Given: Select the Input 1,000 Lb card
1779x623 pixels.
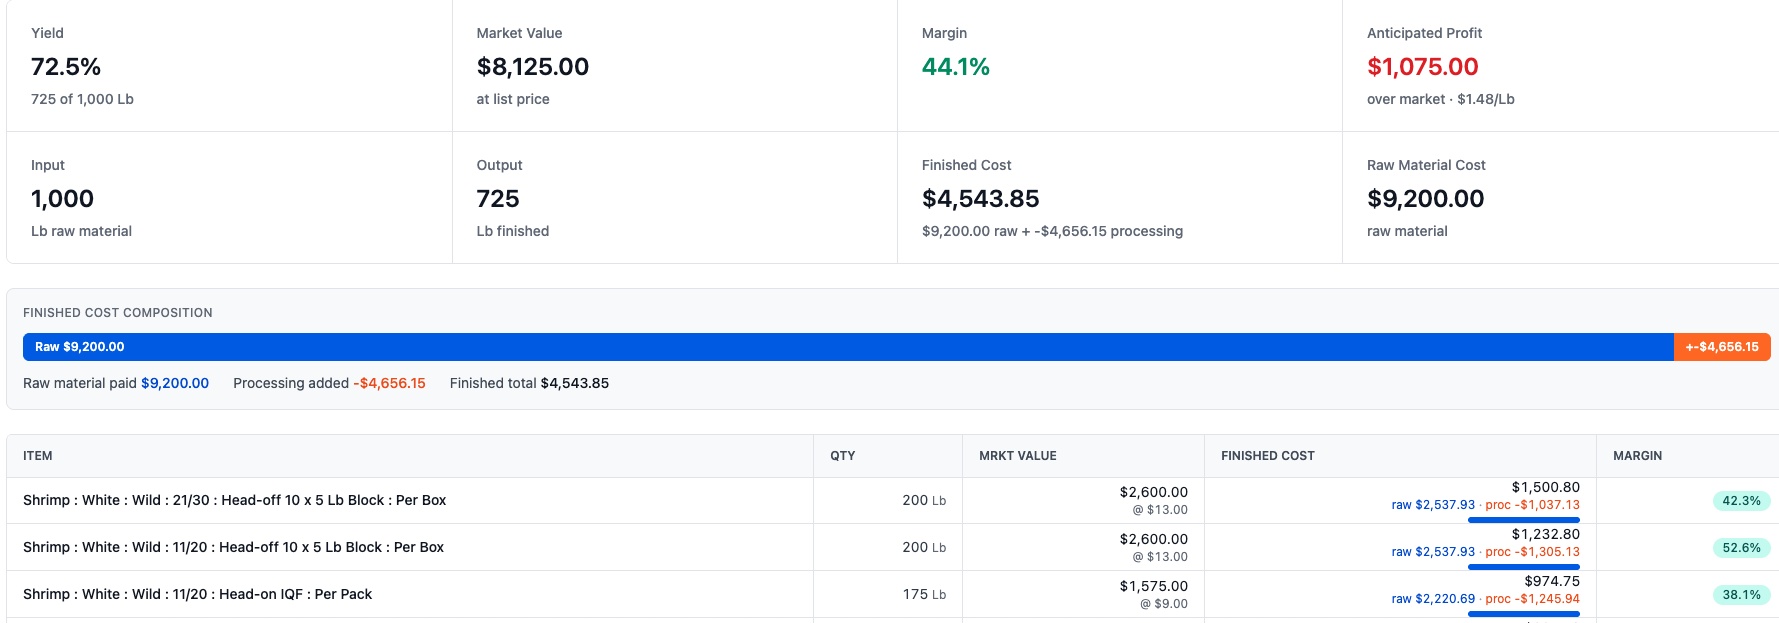Looking at the screenshot, I should pos(229,198).
